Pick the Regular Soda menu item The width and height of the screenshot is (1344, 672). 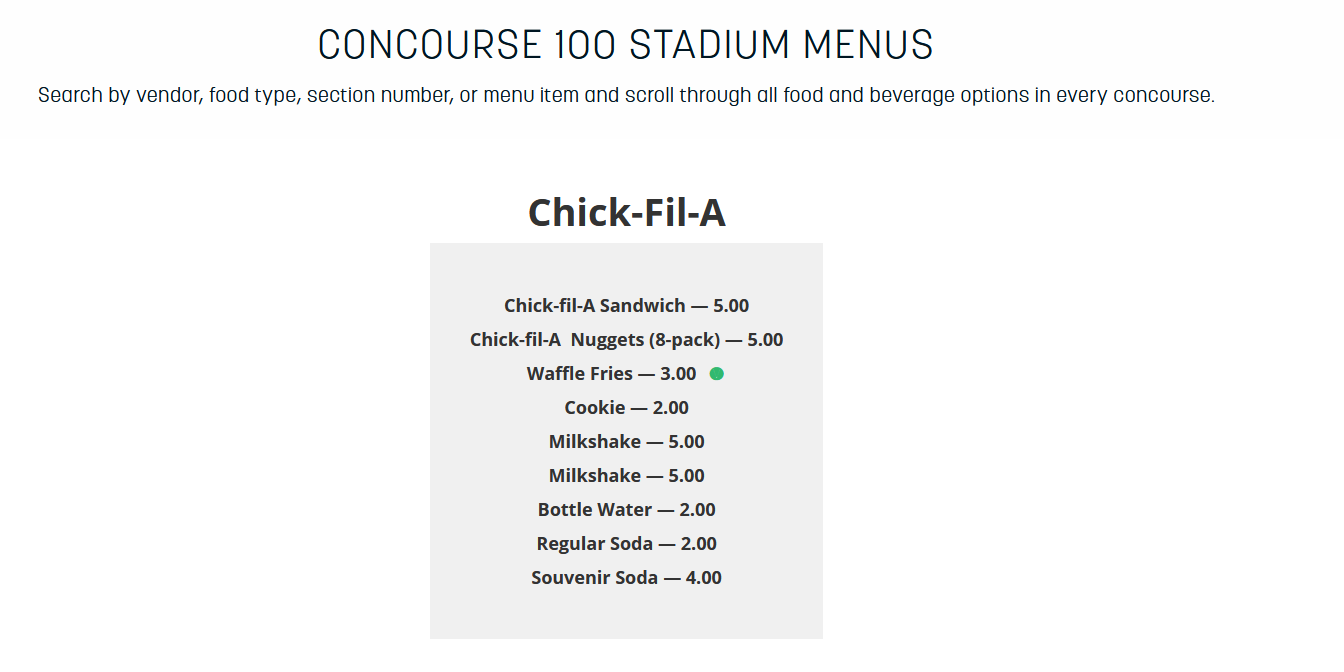click(x=626, y=544)
